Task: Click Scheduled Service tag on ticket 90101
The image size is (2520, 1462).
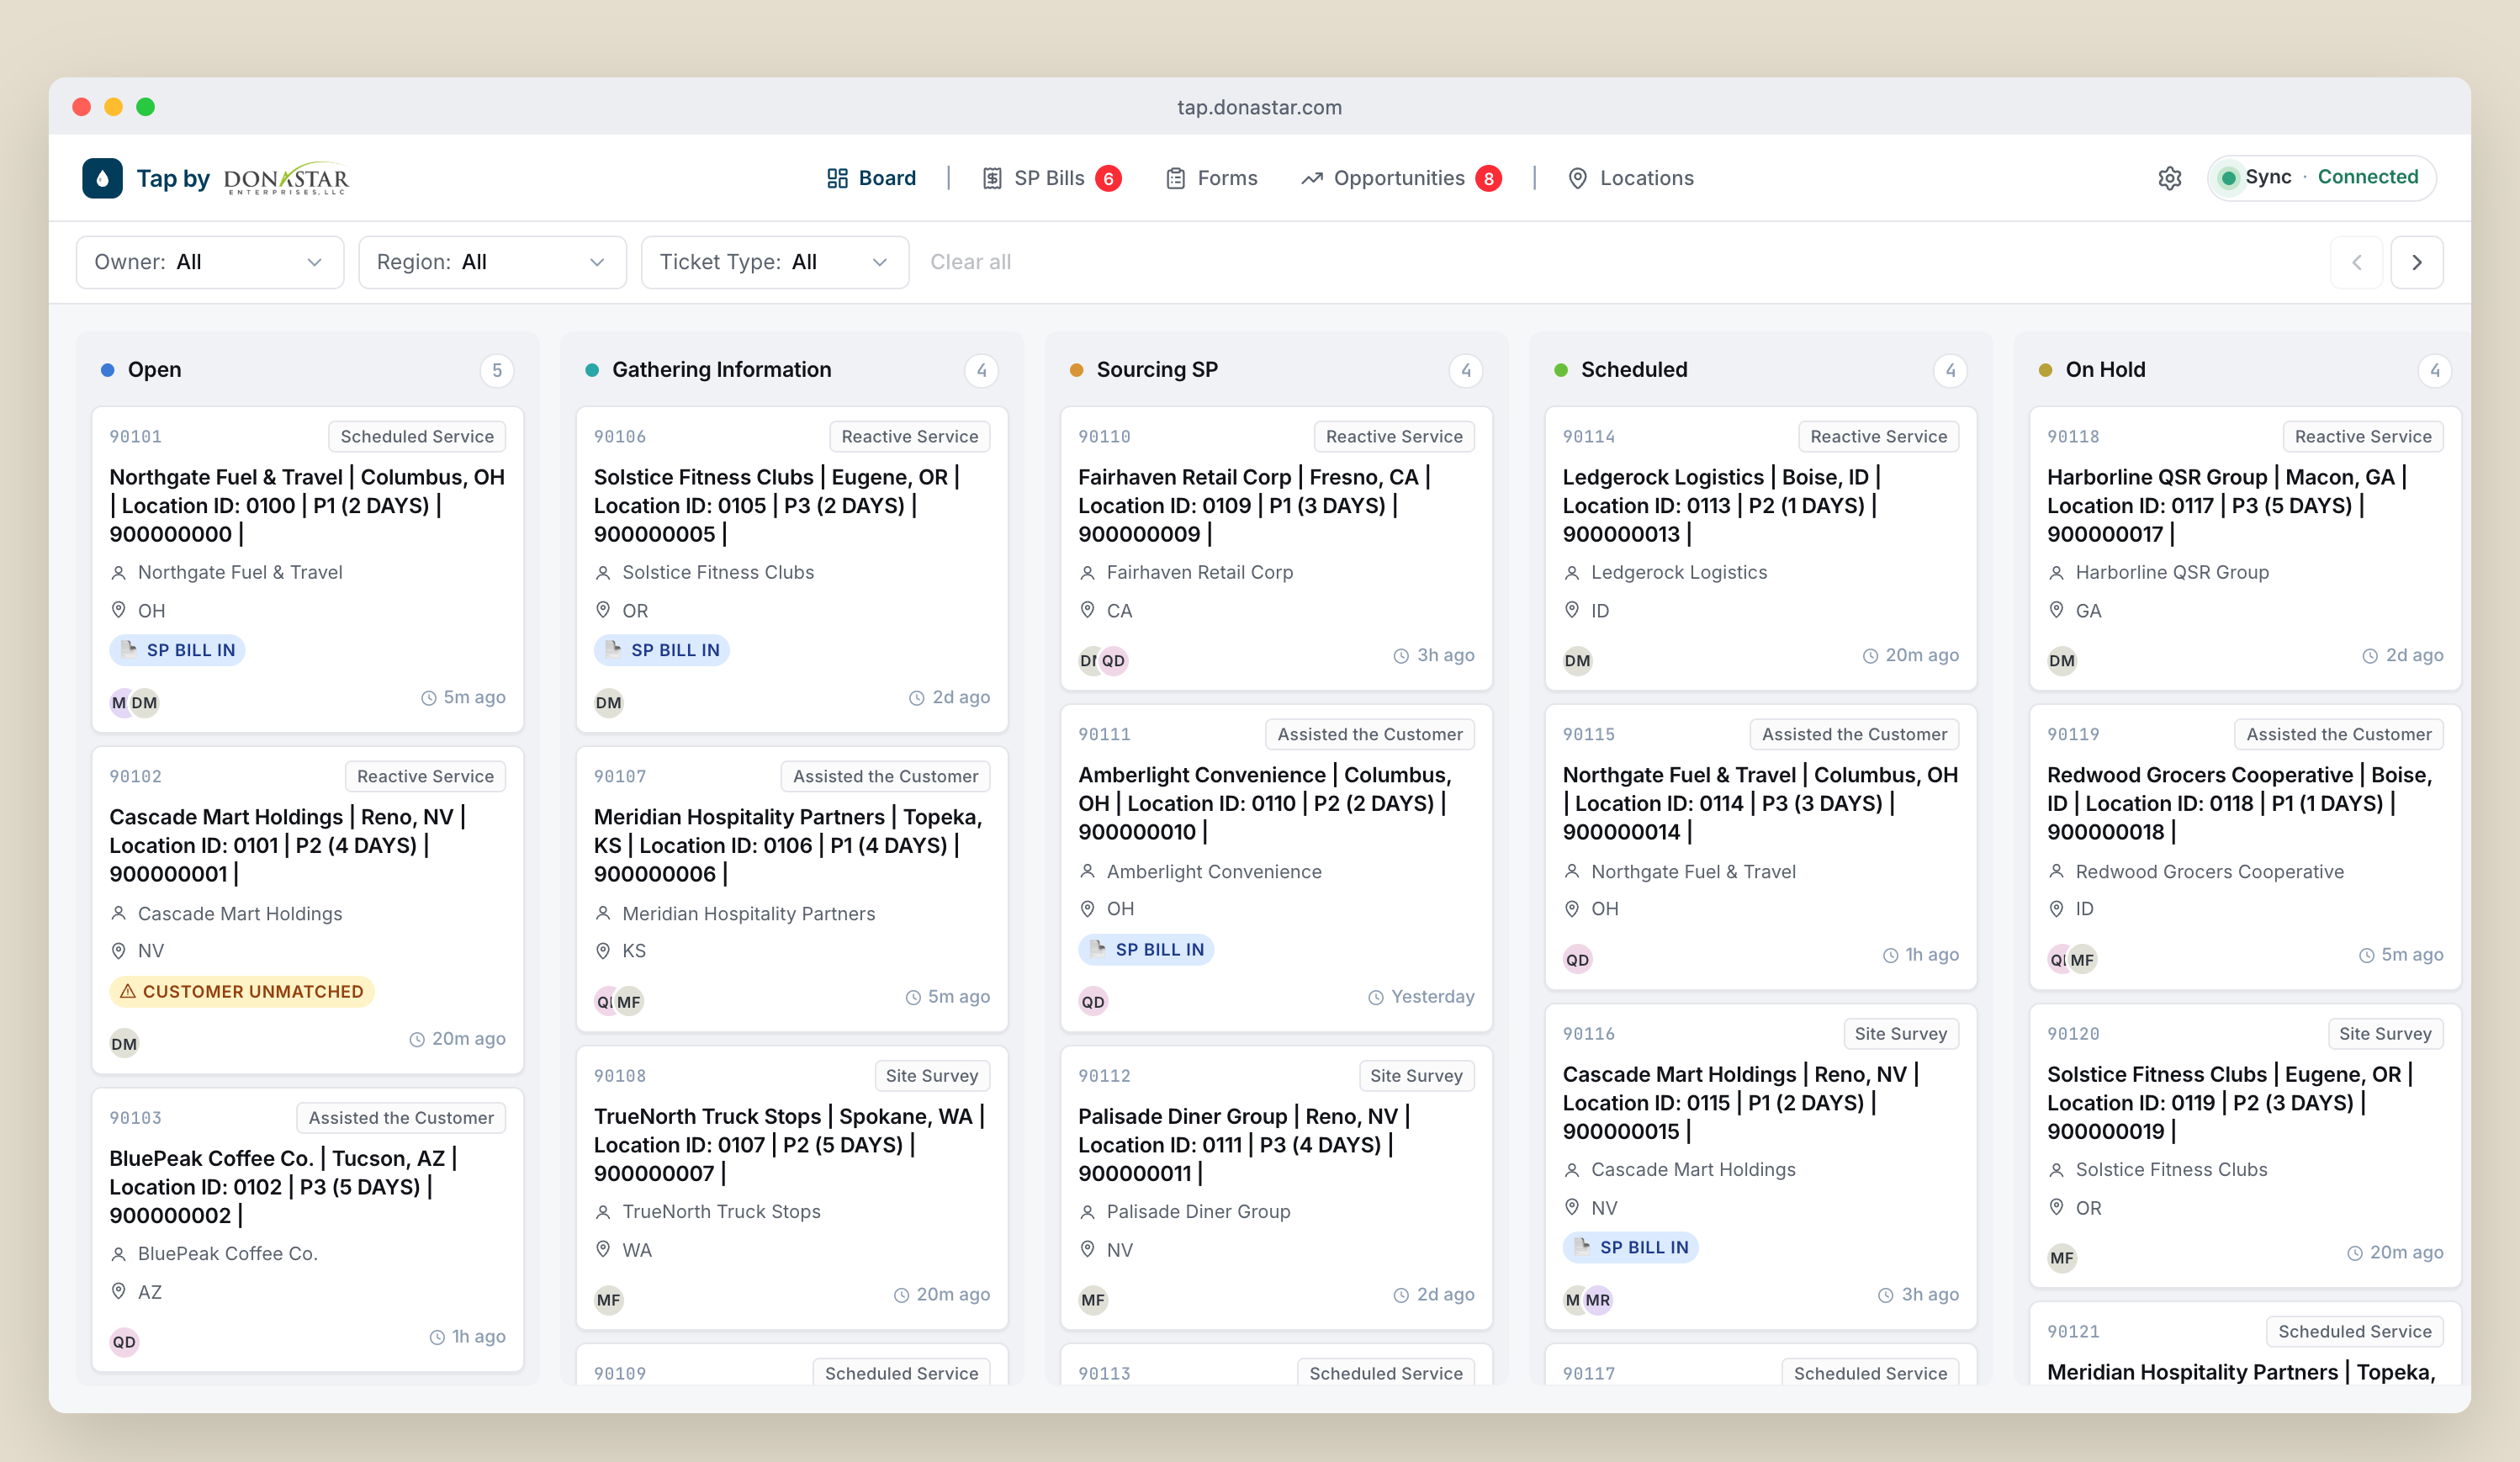Action: 417,436
